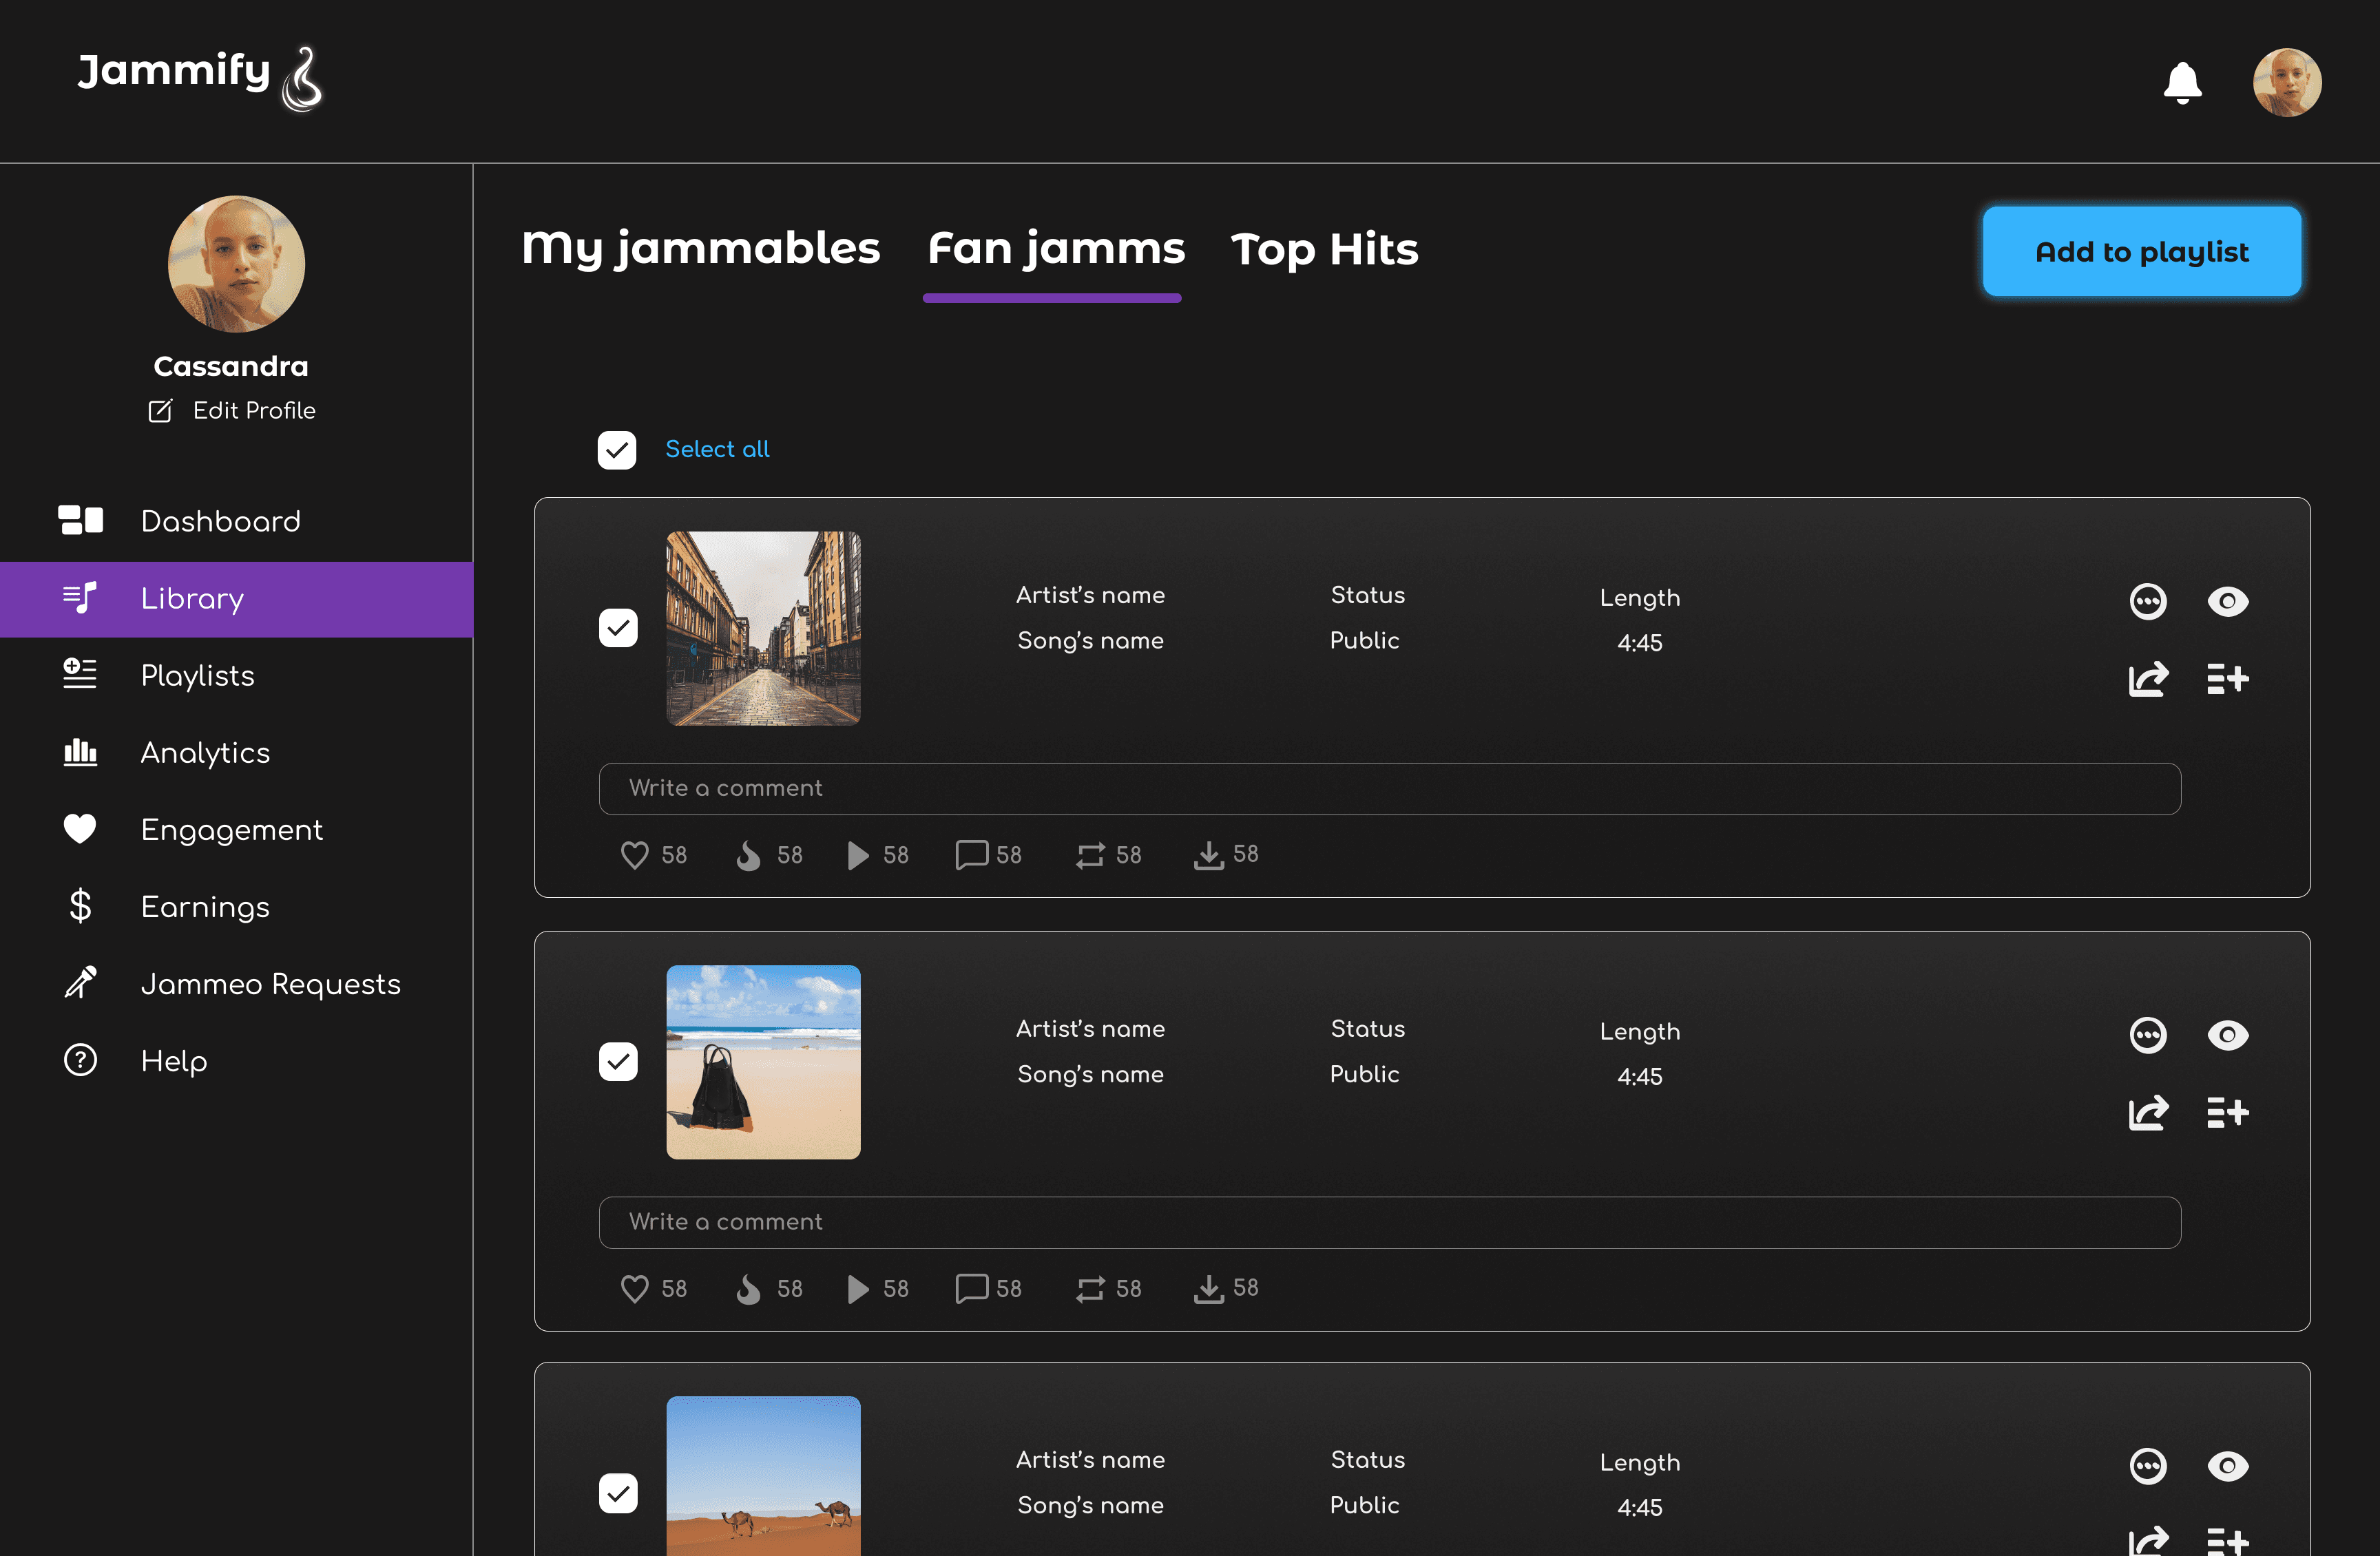Click the Help question mark icon
The image size is (2380, 1556).
point(80,1060)
